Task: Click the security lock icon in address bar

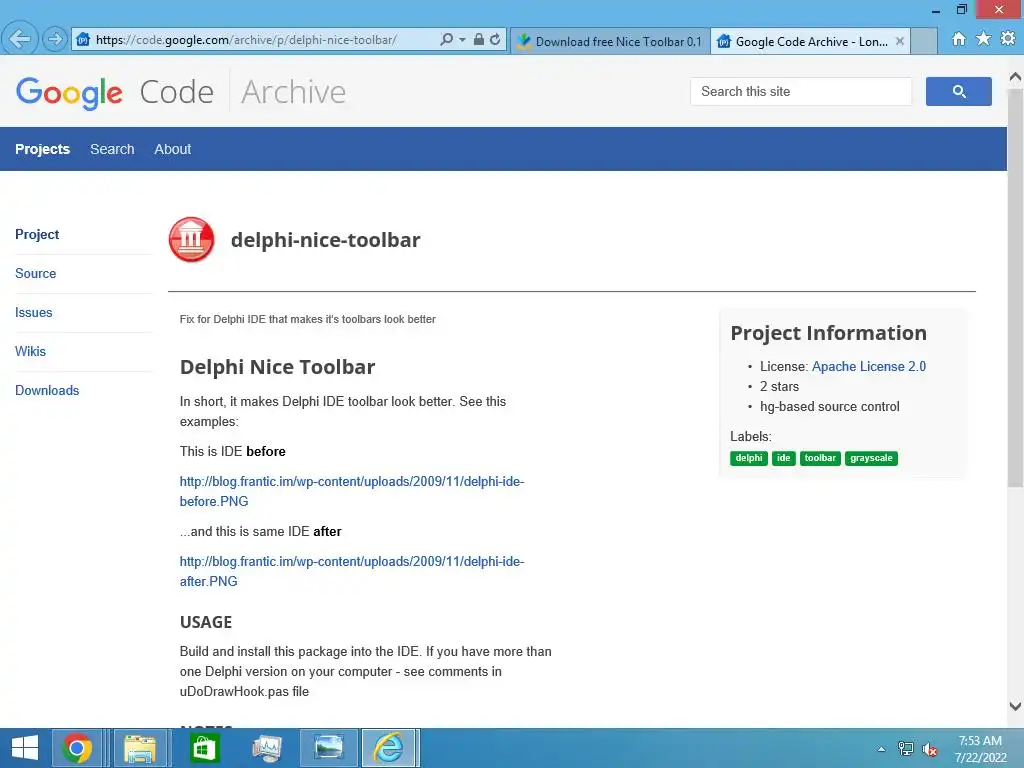Action: pyautogui.click(x=479, y=40)
